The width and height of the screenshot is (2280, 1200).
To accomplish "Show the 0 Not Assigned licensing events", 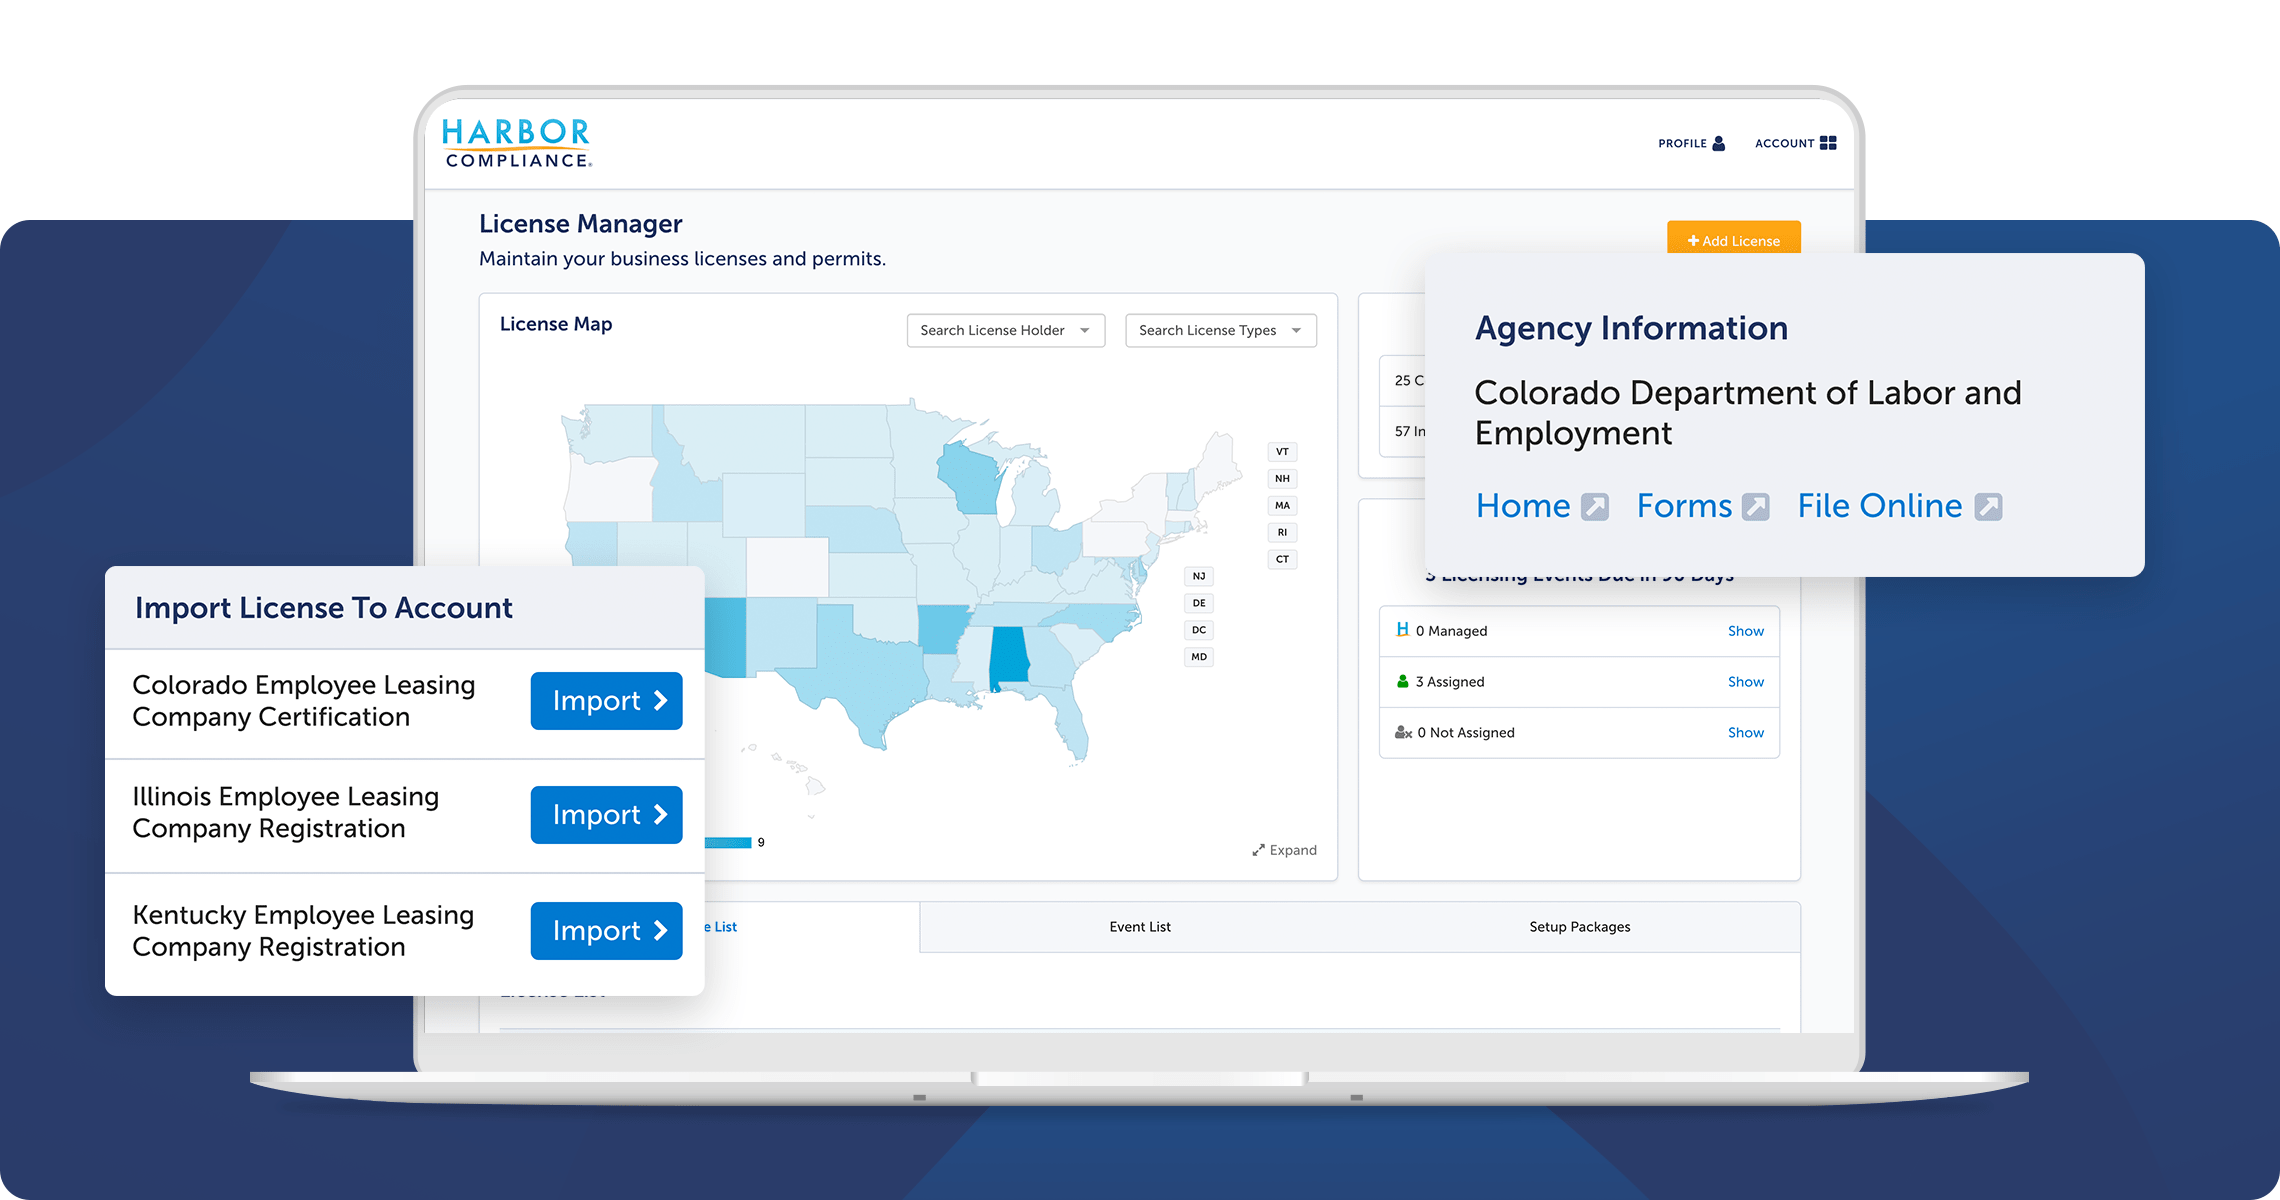I will (x=1745, y=732).
